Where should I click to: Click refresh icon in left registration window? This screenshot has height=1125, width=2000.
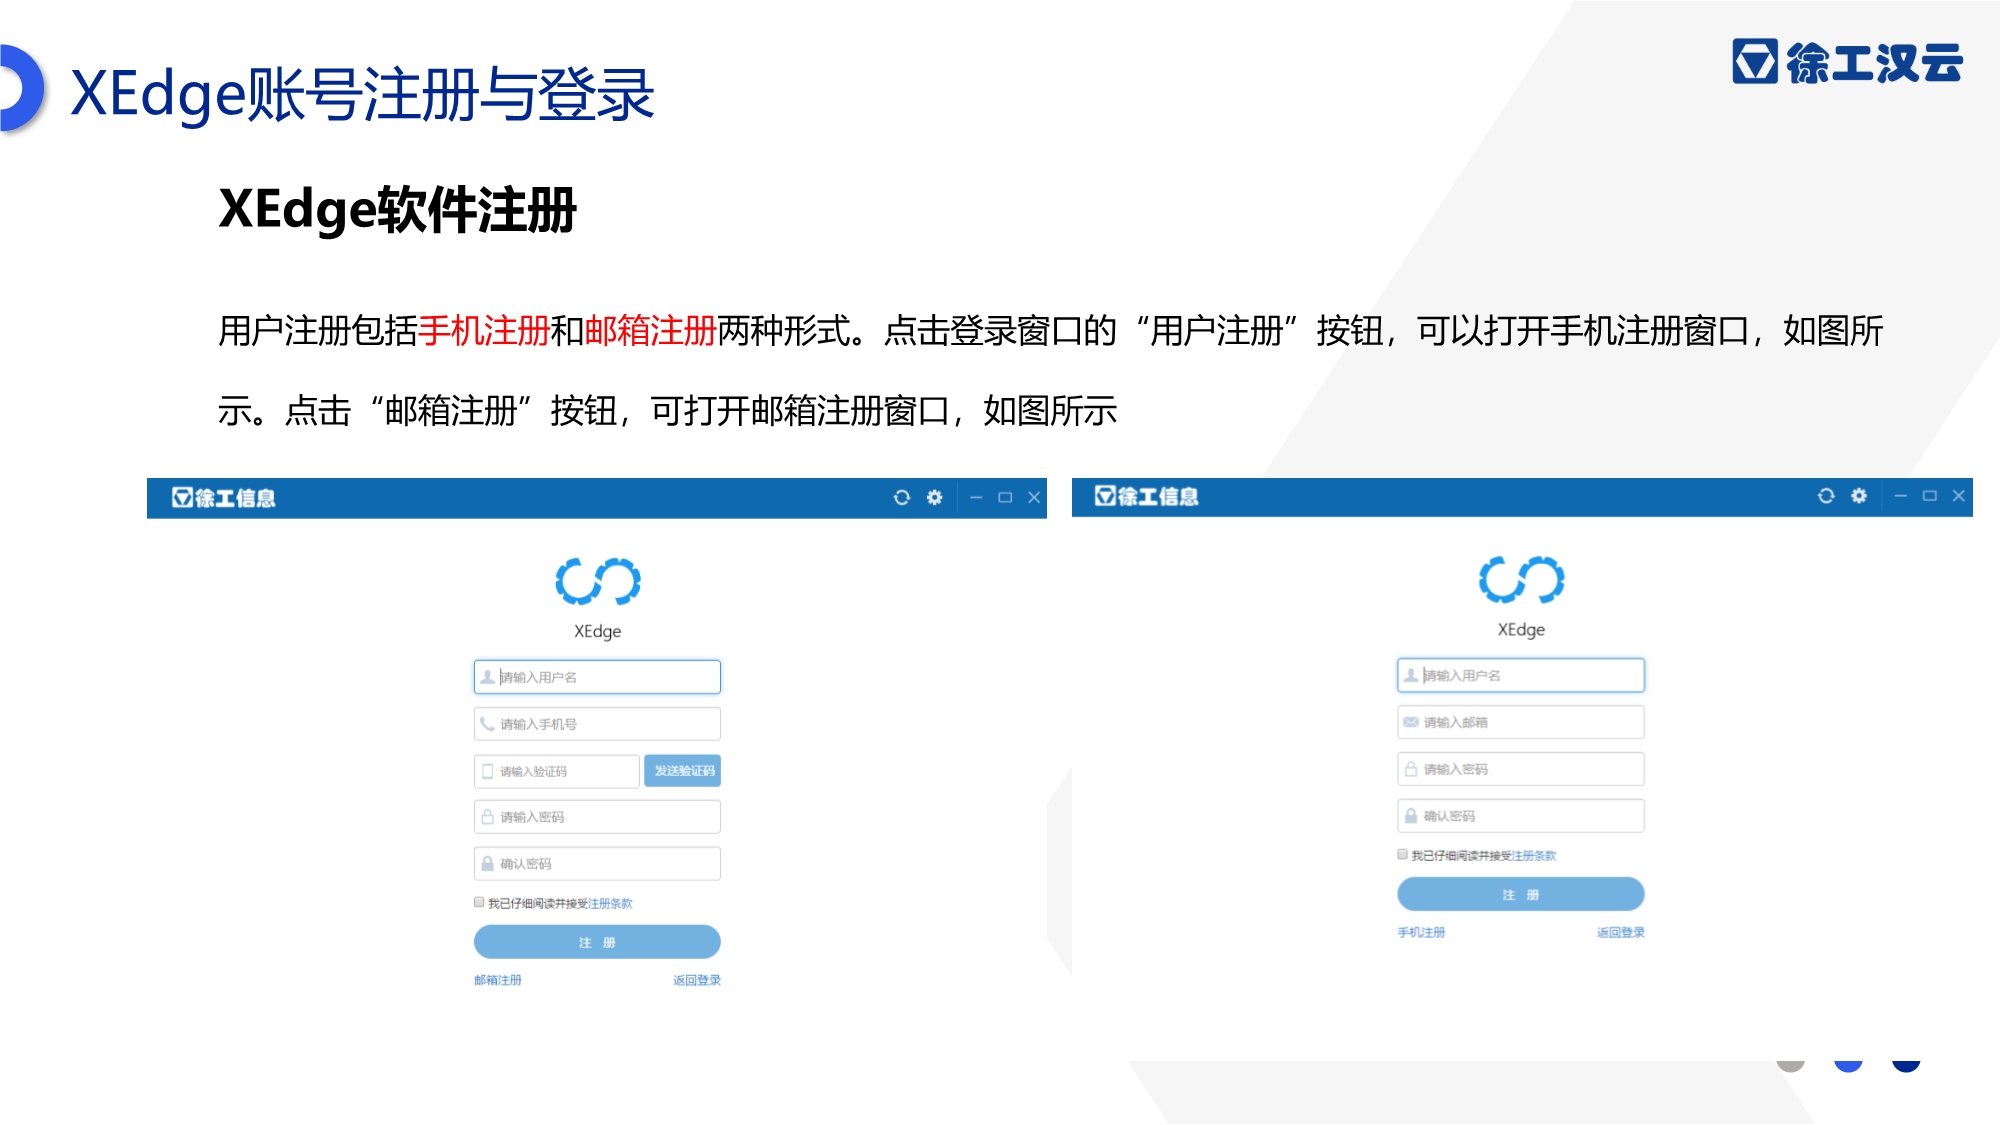901,497
